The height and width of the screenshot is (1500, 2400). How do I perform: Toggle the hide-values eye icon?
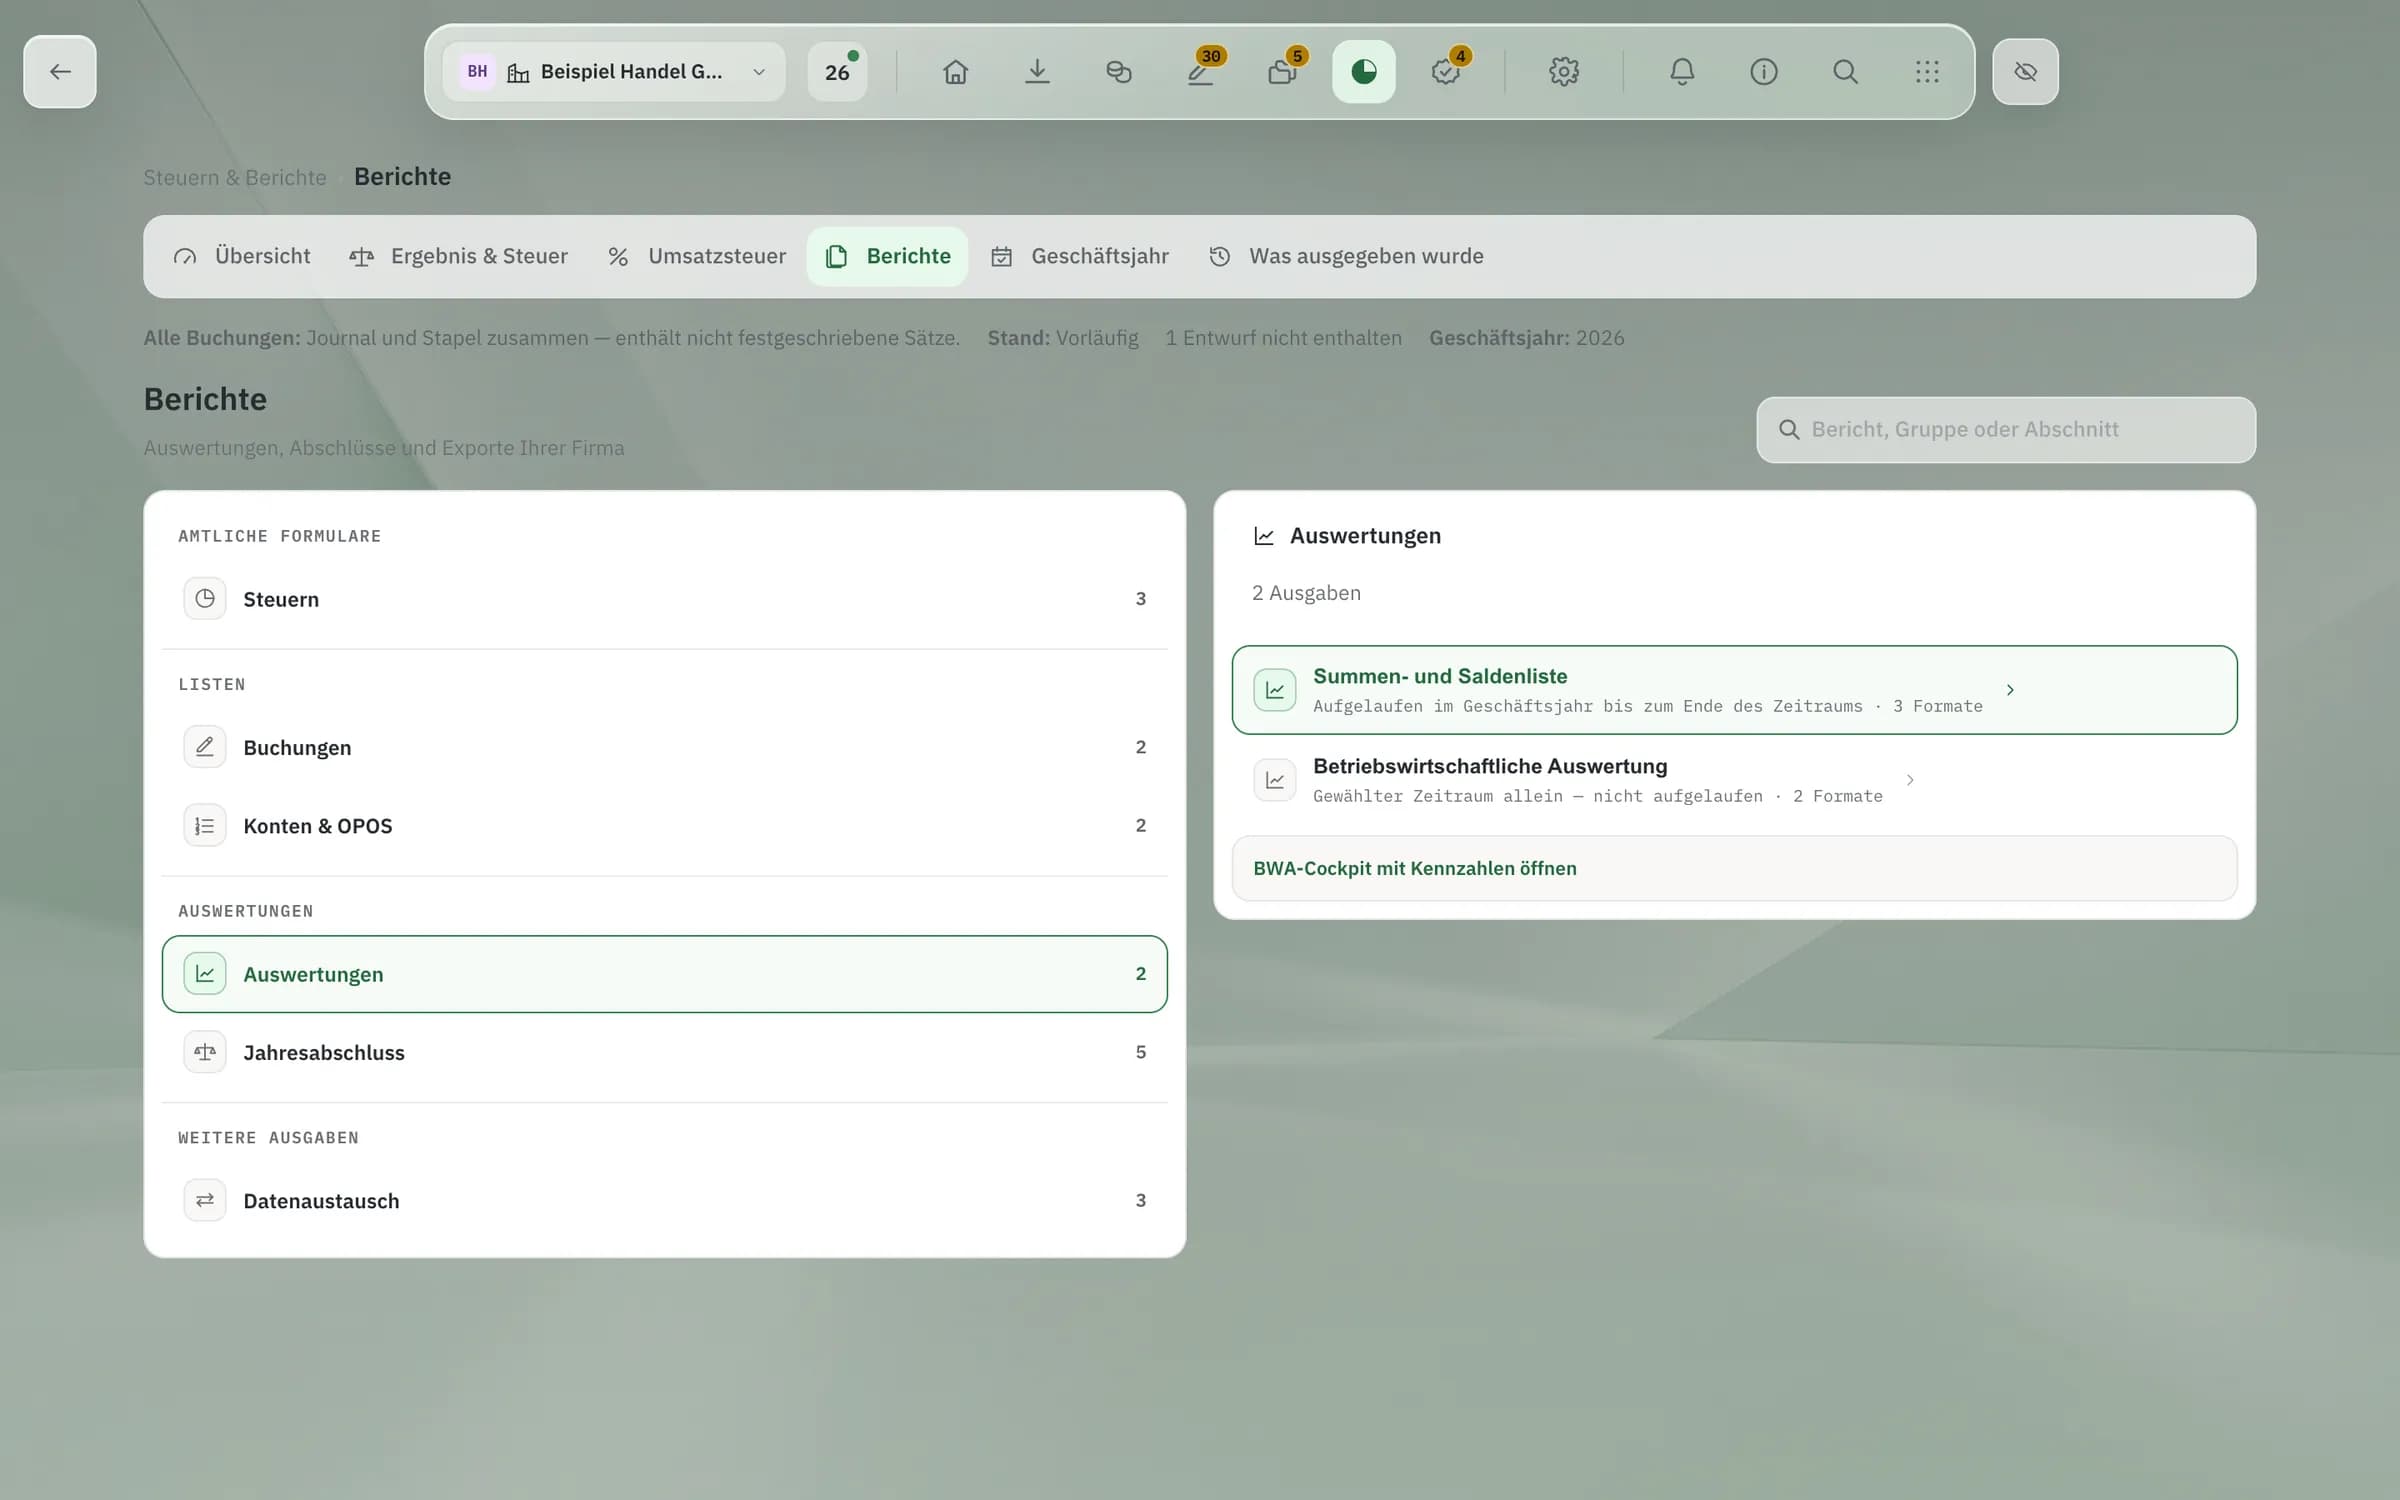click(2025, 72)
